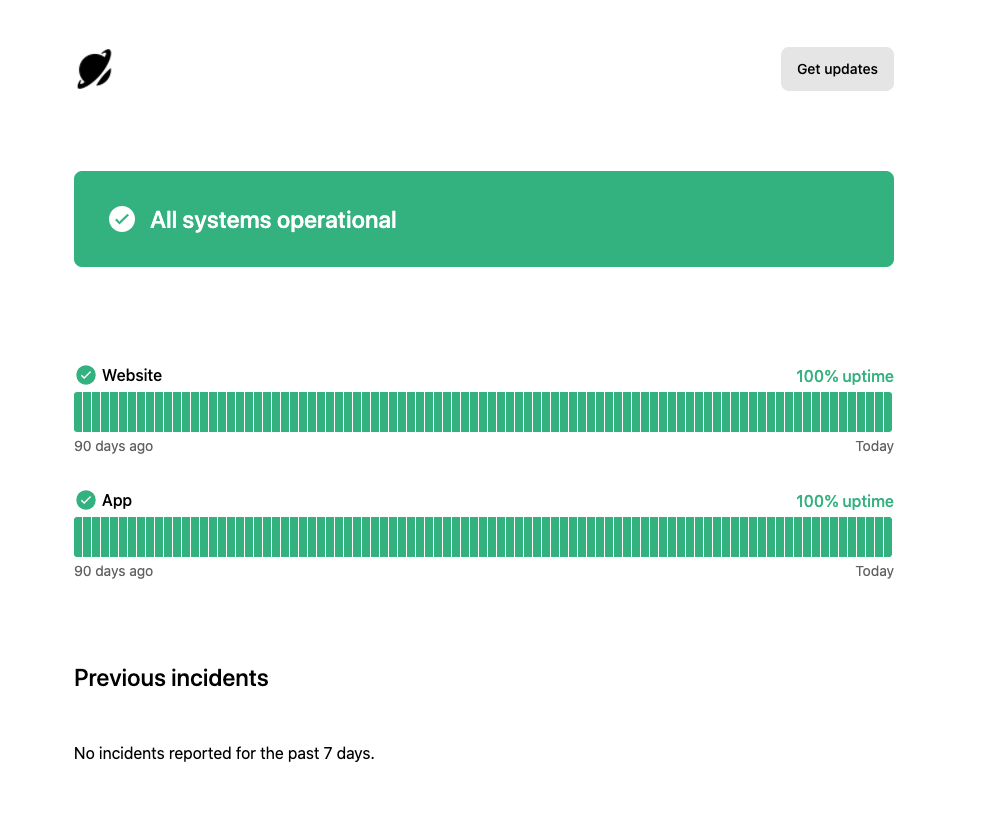Click the Today label under the App chart
The image size is (987, 829).
(874, 571)
